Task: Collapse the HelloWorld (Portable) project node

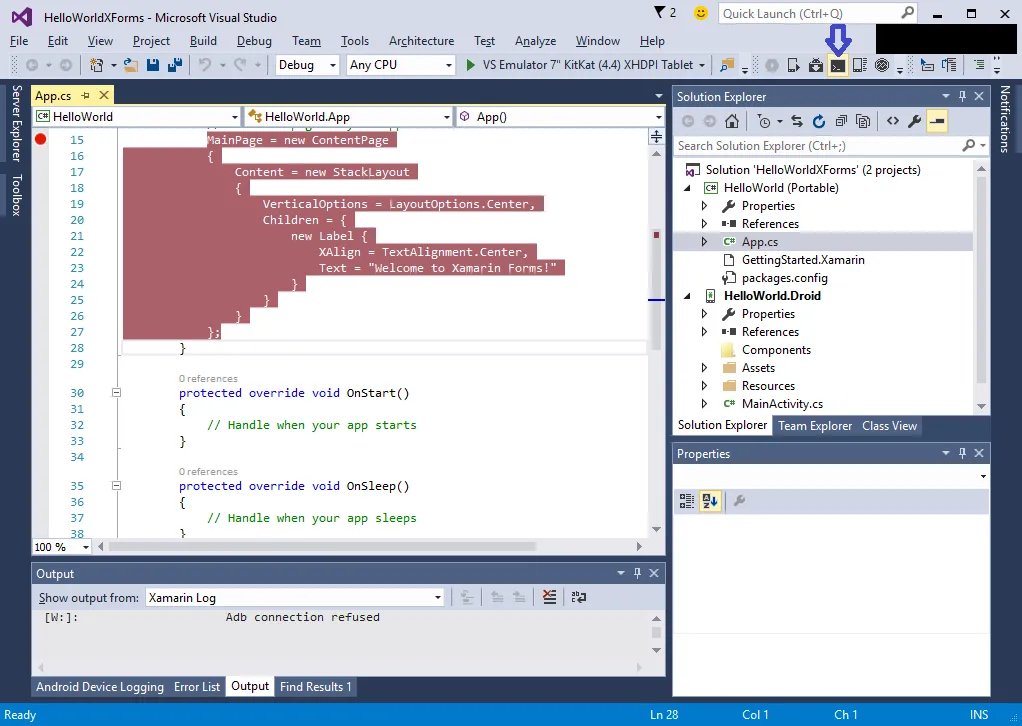Action: [687, 188]
